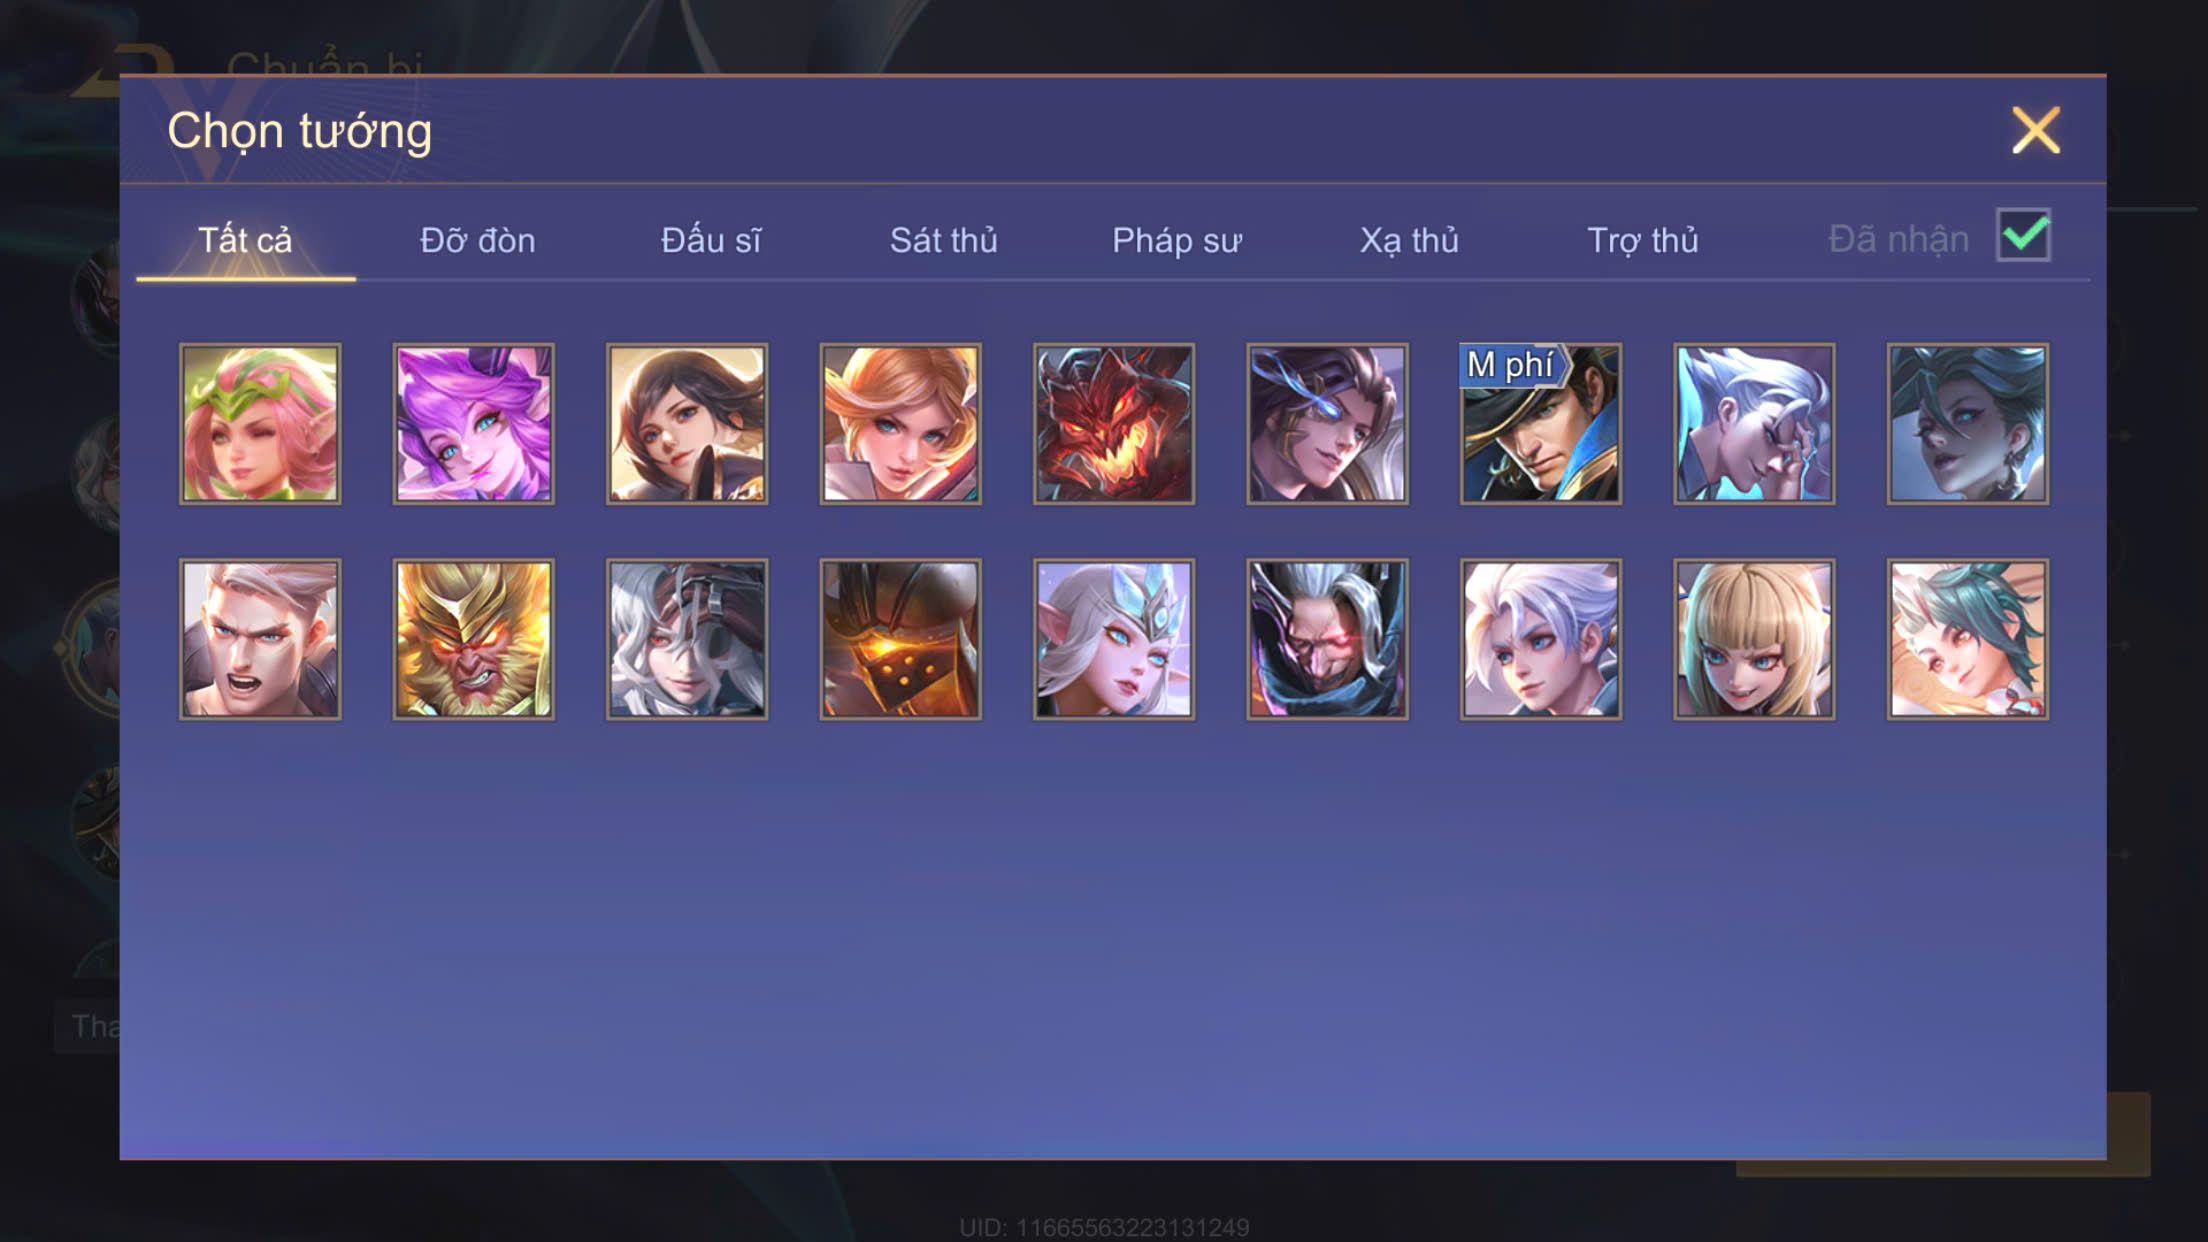Close the 'Chọn tướng' dialog
This screenshot has width=2208, height=1242.
coord(2036,130)
